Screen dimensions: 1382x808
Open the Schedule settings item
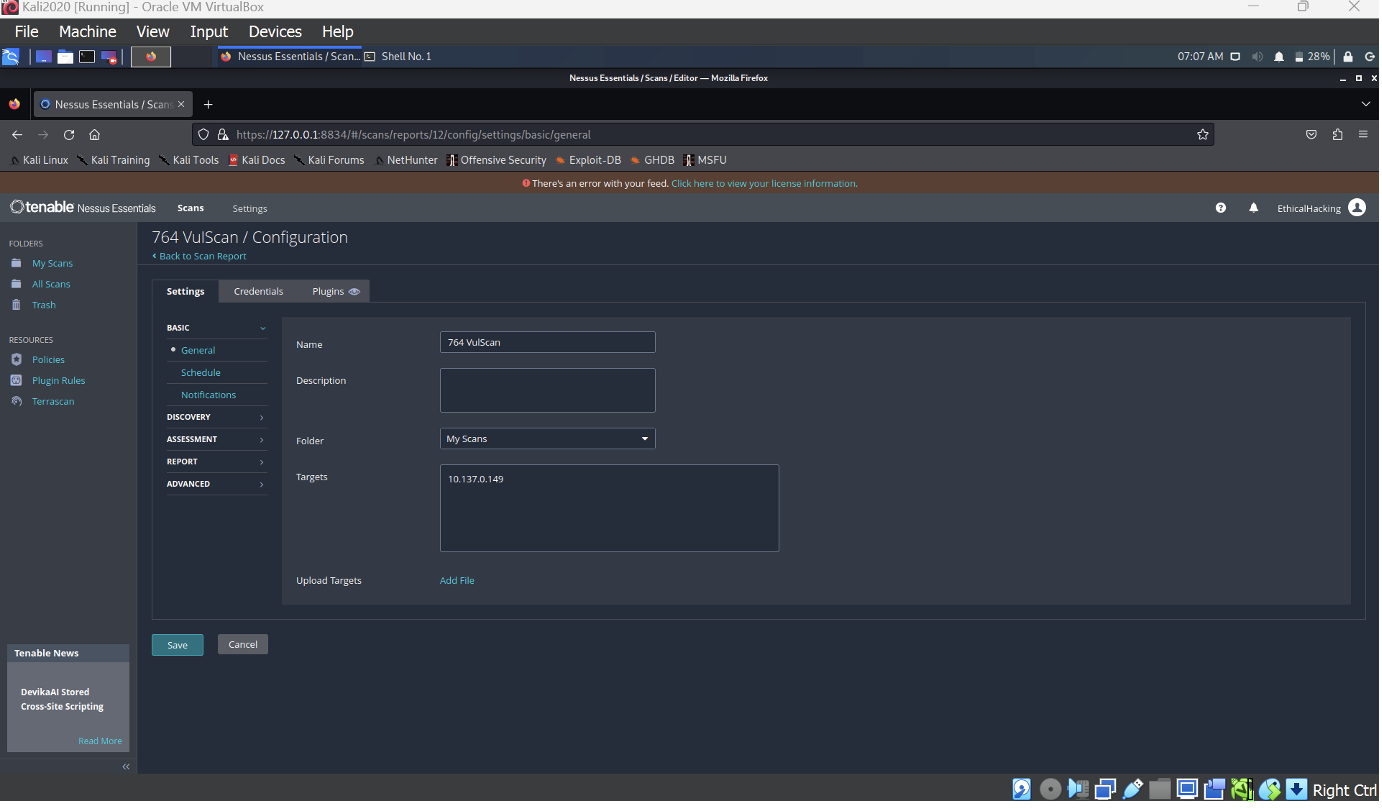pyautogui.click(x=201, y=373)
